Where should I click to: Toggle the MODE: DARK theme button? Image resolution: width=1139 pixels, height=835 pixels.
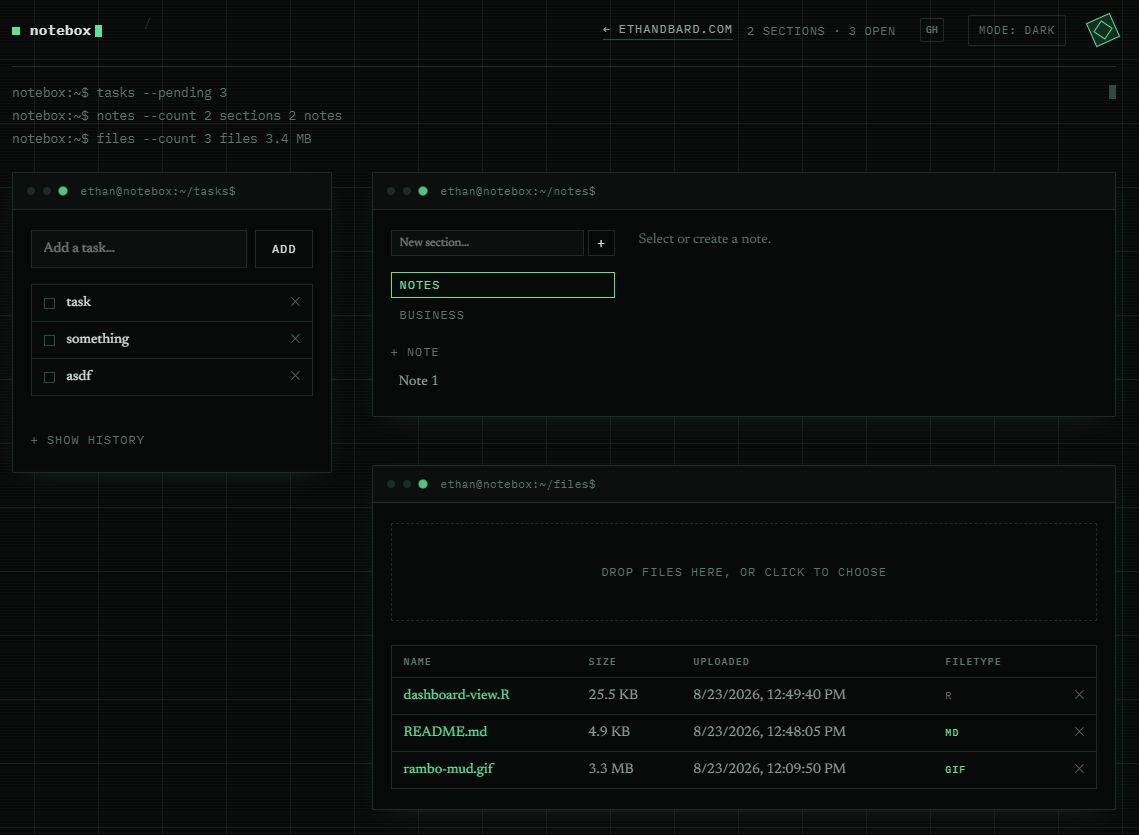coord(1016,31)
